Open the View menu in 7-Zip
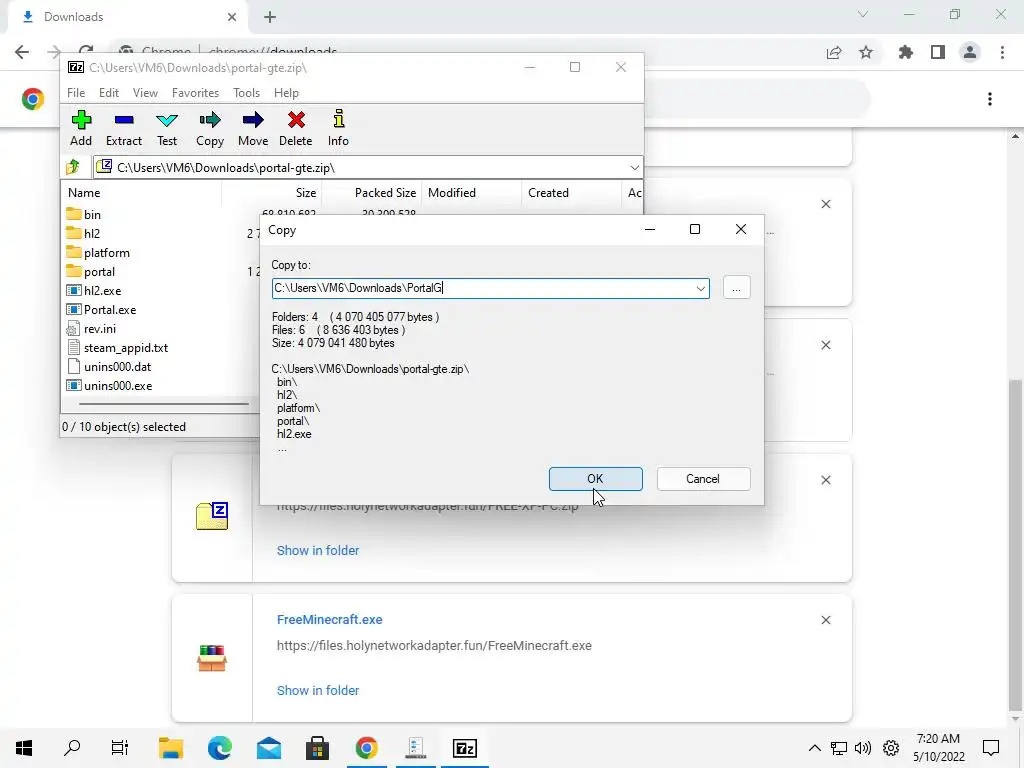The width and height of the screenshot is (1024, 768). (145, 93)
